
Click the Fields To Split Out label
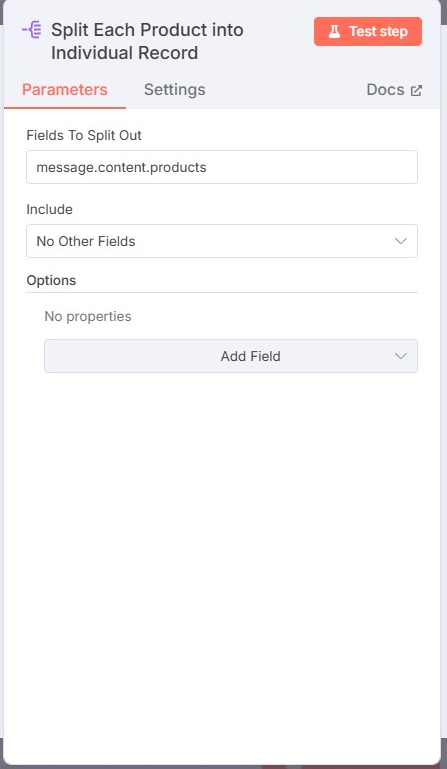click(x=84, y=135)
